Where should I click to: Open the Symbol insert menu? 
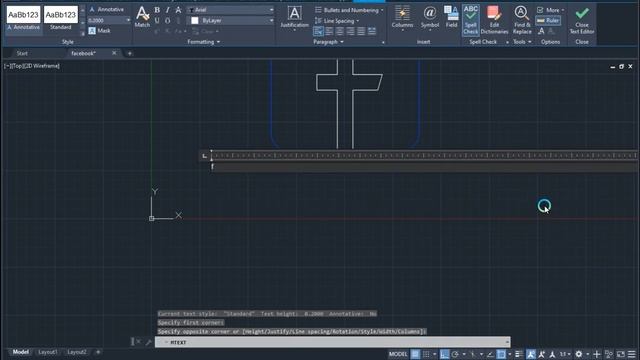tap(430, 18)
